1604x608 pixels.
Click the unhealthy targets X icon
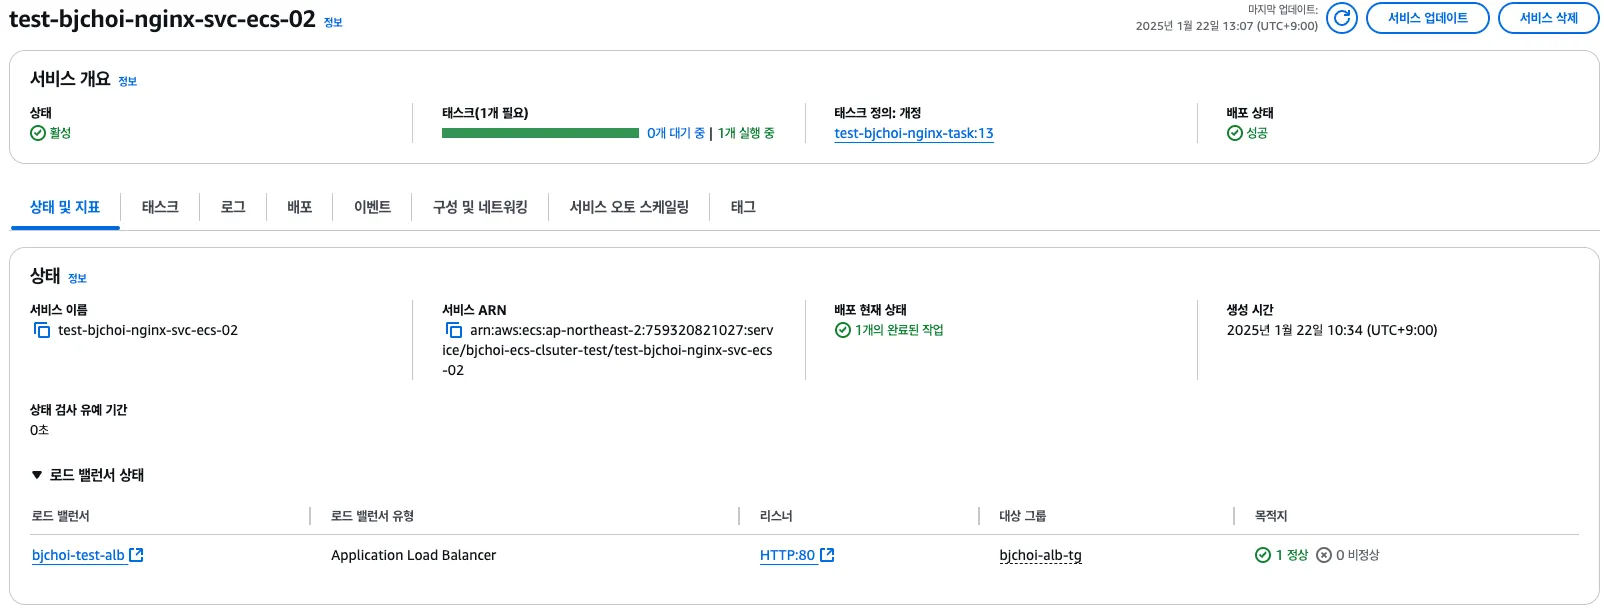[1324, 555]
